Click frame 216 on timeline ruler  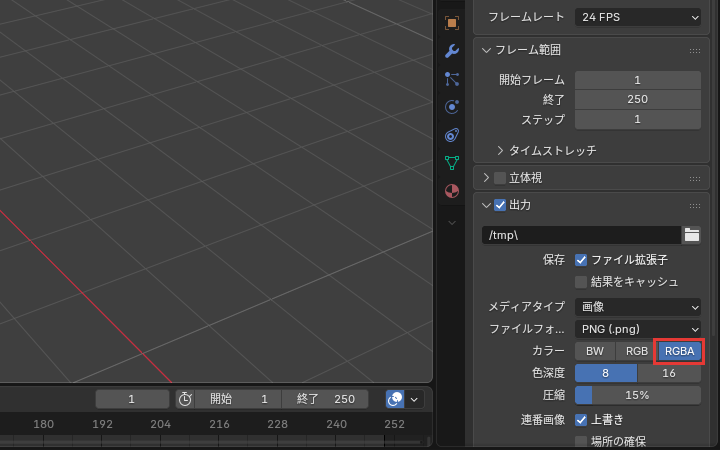(219, 424)
